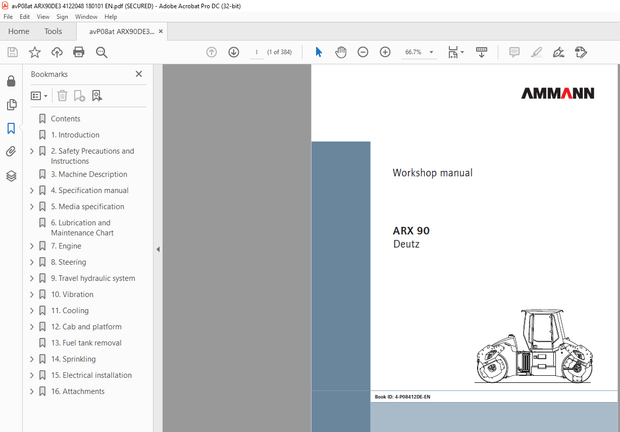
Task: Open the Window menu
Action: (86, 17)
